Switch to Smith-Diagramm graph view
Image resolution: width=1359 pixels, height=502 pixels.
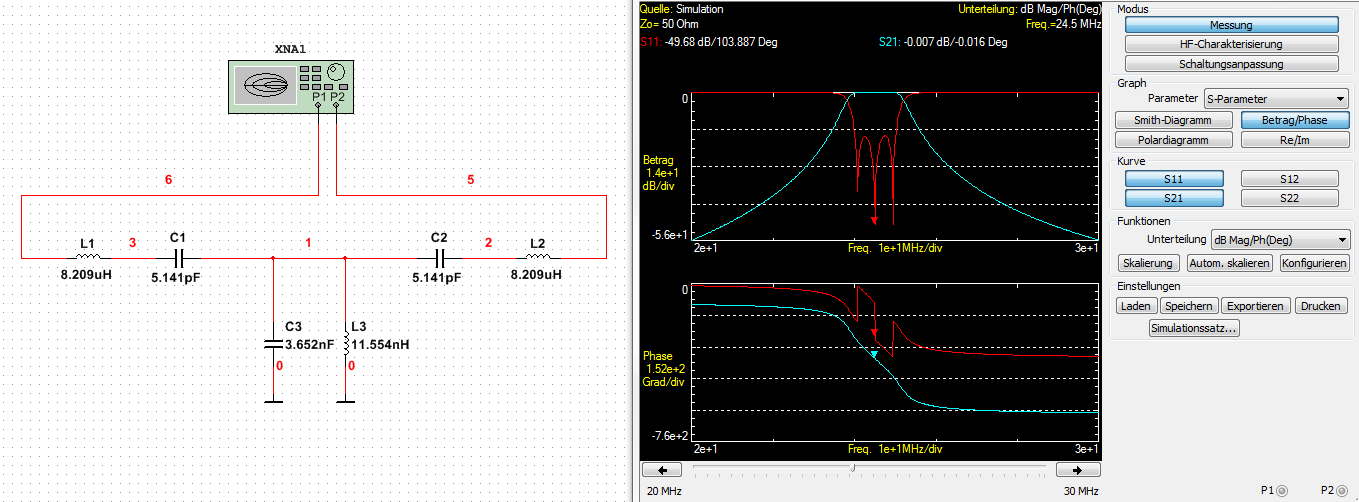[1173, 120]
